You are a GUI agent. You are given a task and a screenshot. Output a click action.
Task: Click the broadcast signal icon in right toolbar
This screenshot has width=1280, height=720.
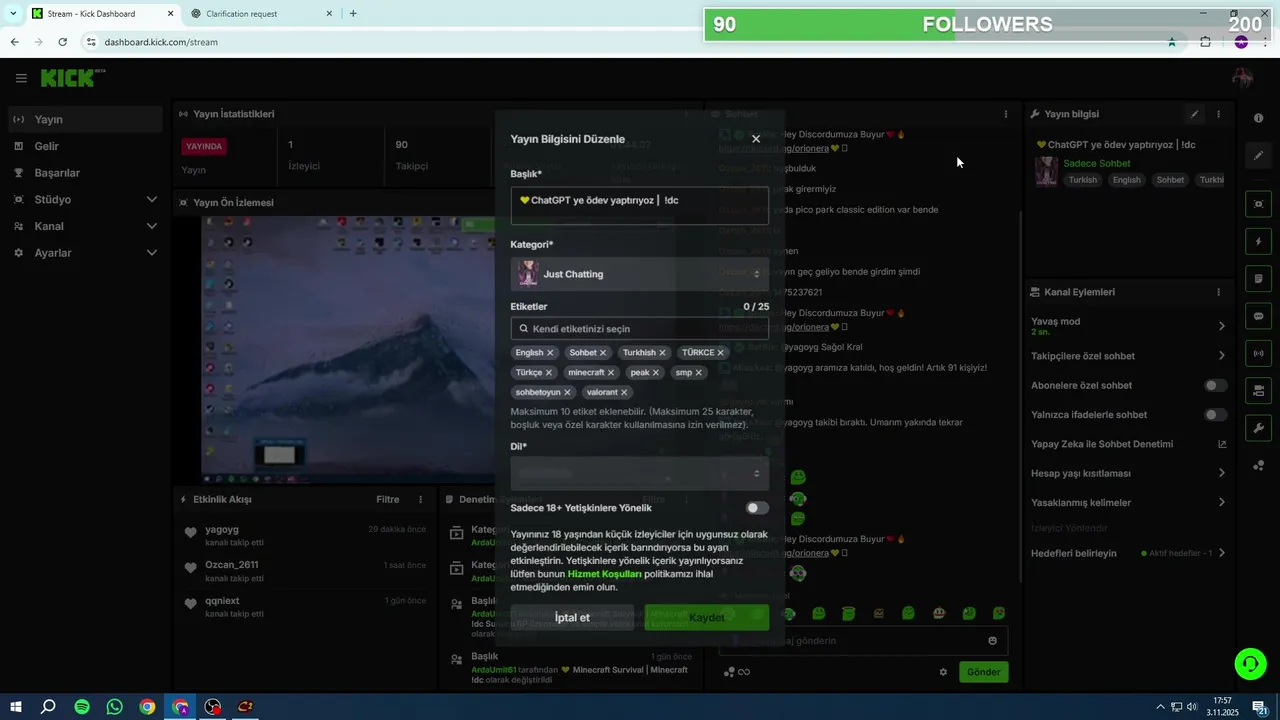1258,353
